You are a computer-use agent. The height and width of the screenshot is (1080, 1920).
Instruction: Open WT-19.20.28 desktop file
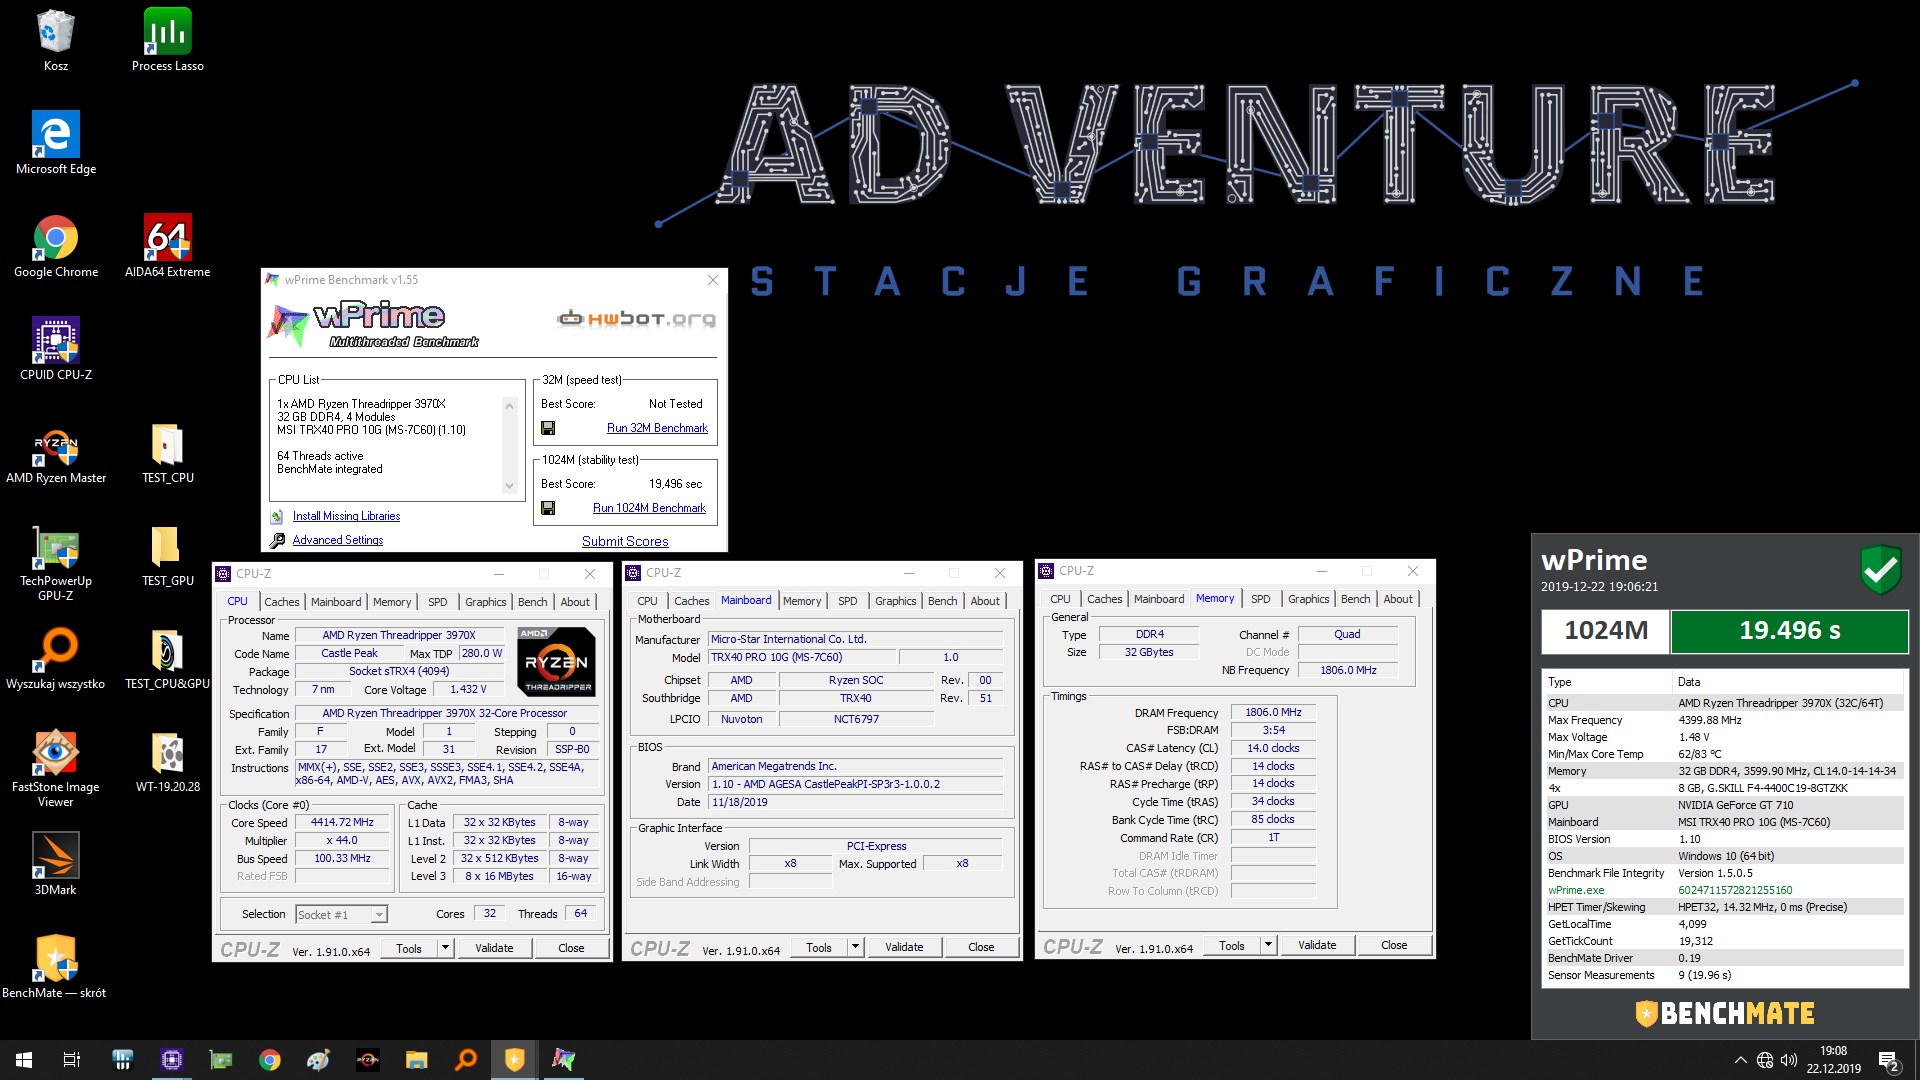168,761
